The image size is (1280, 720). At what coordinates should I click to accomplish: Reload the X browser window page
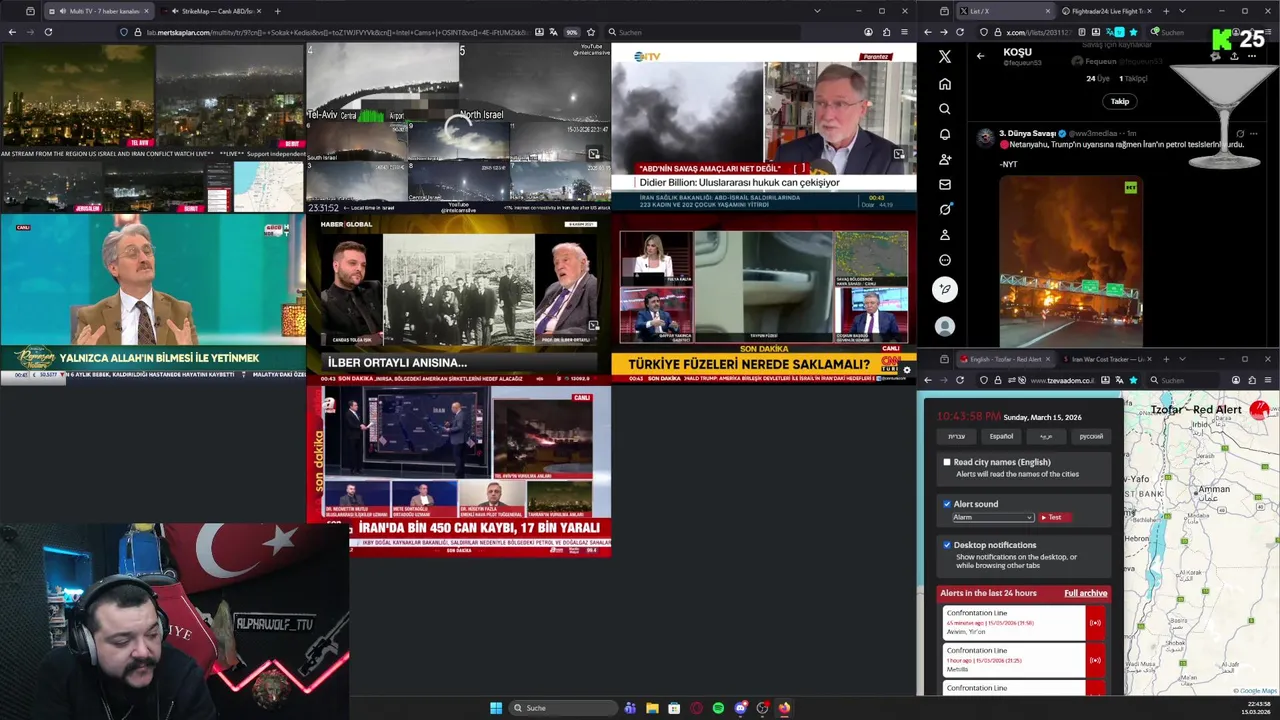960,32
